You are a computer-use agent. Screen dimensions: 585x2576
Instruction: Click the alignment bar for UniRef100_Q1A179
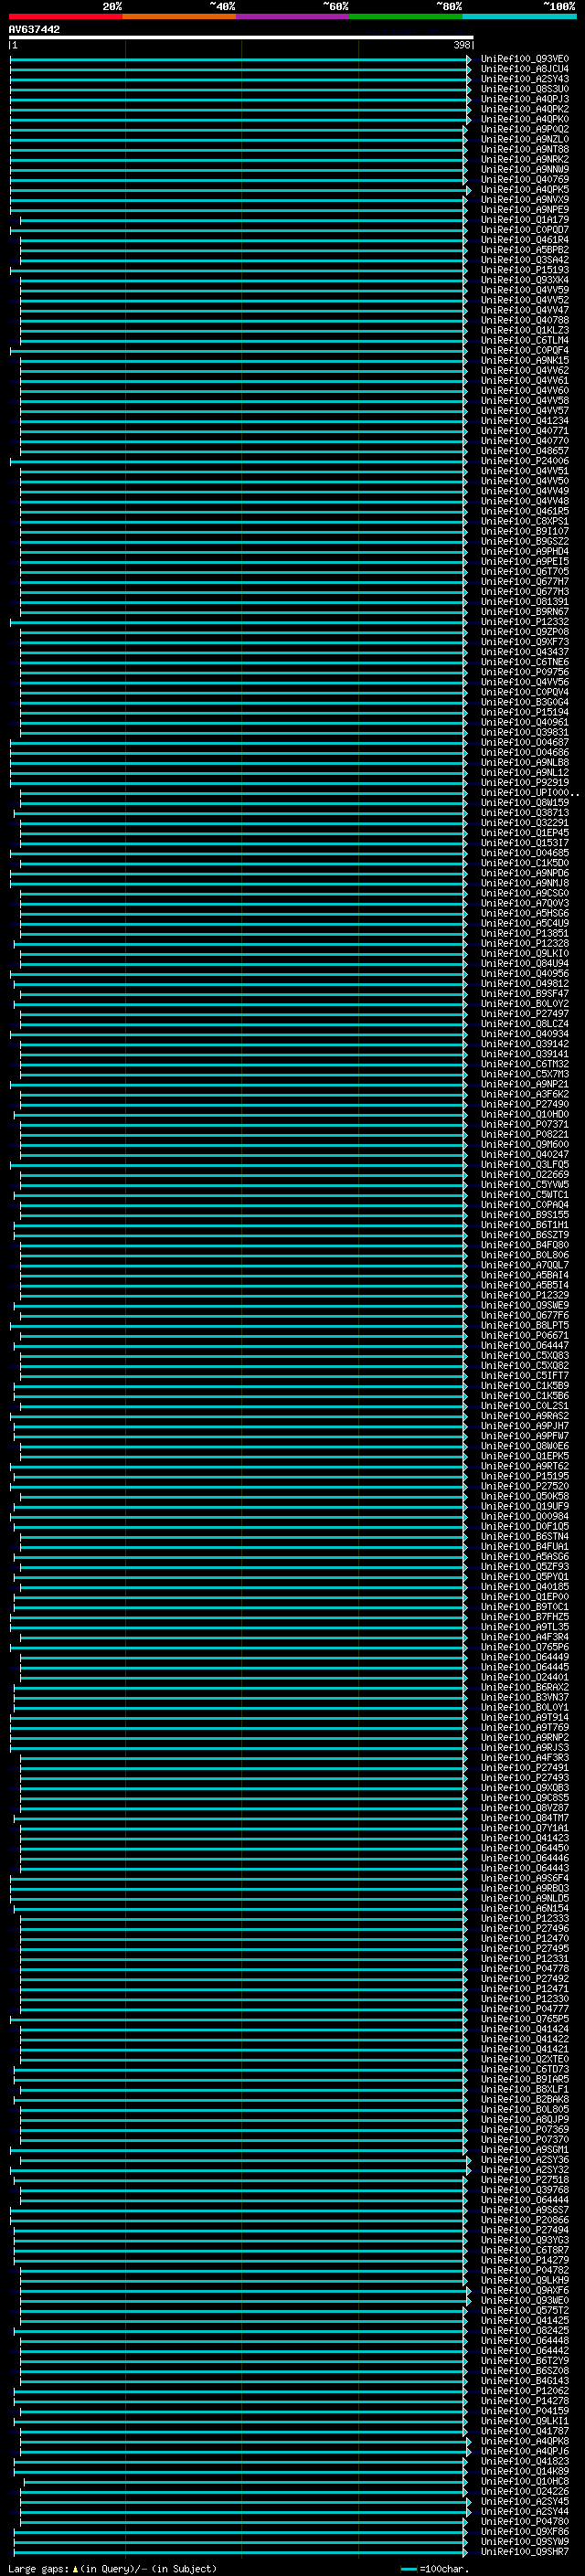(243, 220)
